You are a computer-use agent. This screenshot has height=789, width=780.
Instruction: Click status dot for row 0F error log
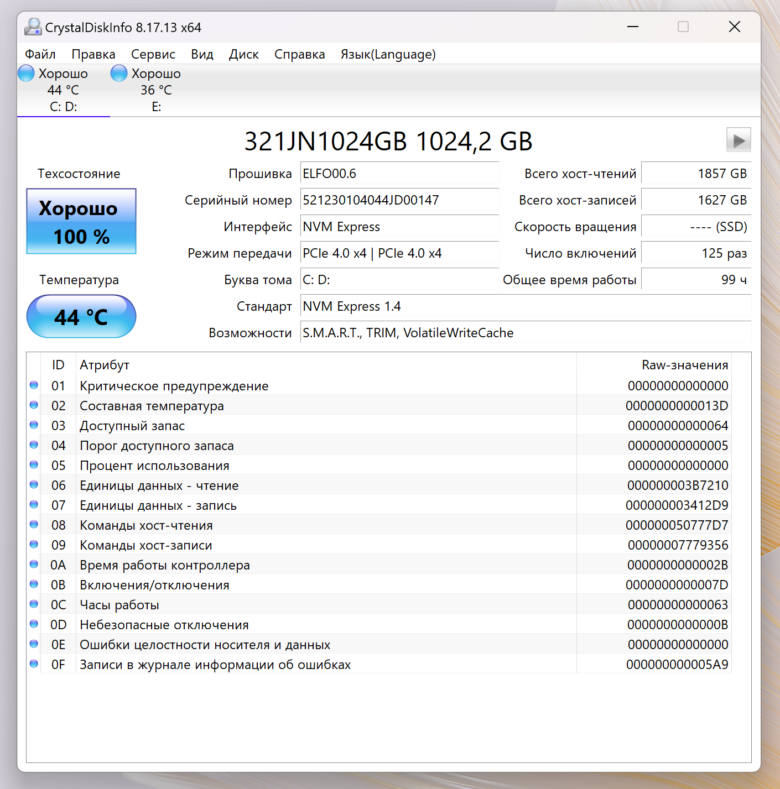[x=34, y=663]
